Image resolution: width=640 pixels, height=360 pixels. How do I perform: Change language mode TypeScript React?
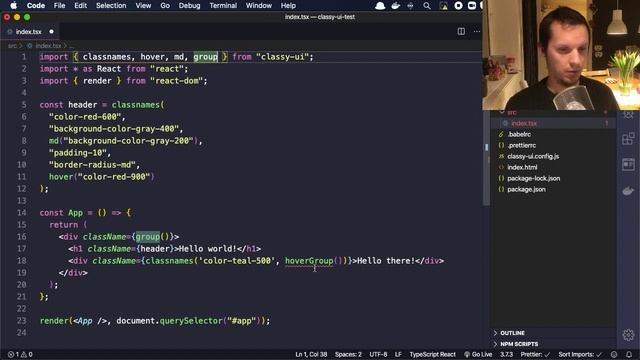pos(432,354)
